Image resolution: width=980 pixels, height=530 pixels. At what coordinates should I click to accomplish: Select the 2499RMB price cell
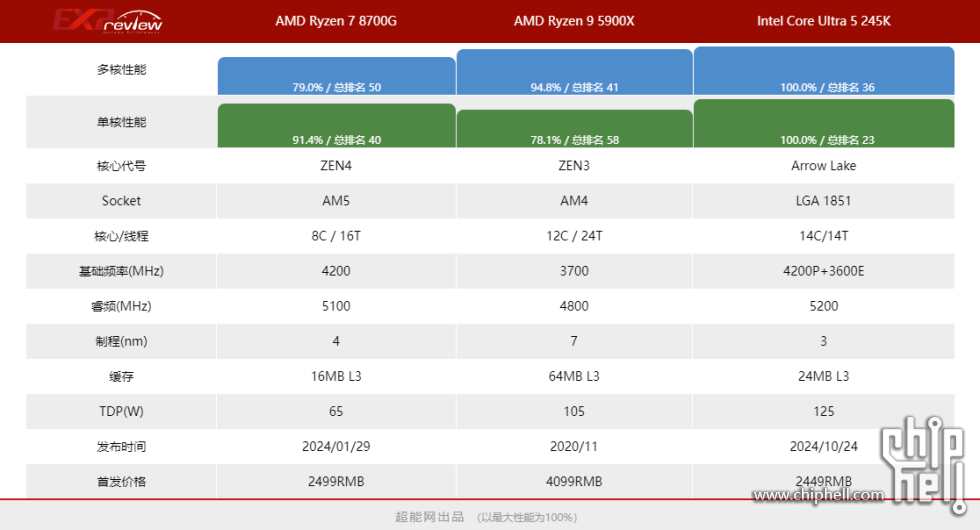[336, 481]
